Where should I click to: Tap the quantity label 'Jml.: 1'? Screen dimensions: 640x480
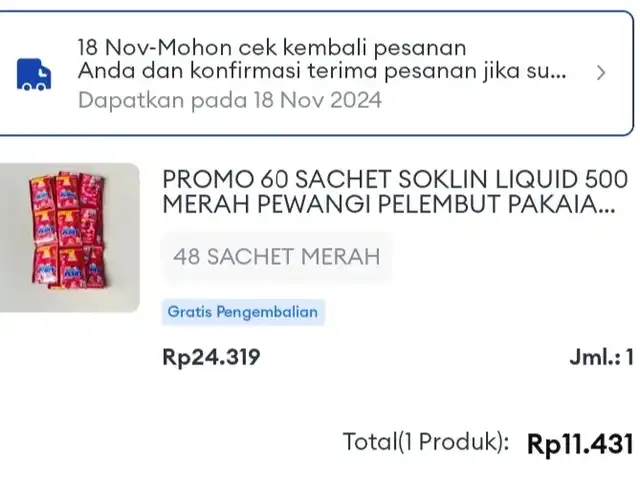pos(602,357)
